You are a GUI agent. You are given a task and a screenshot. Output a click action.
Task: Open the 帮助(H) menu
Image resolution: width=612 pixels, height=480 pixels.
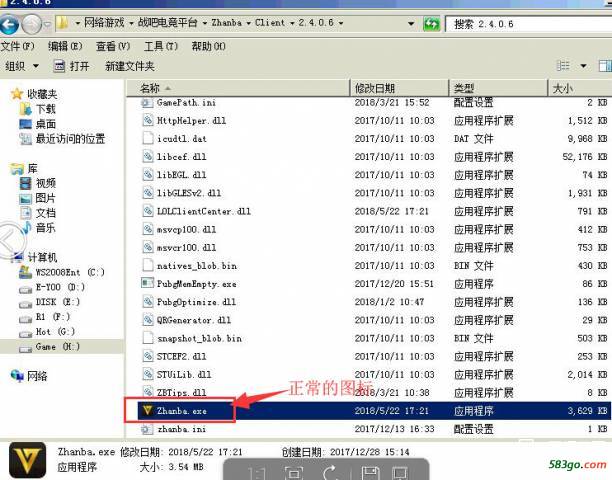[x=208, y=46]
